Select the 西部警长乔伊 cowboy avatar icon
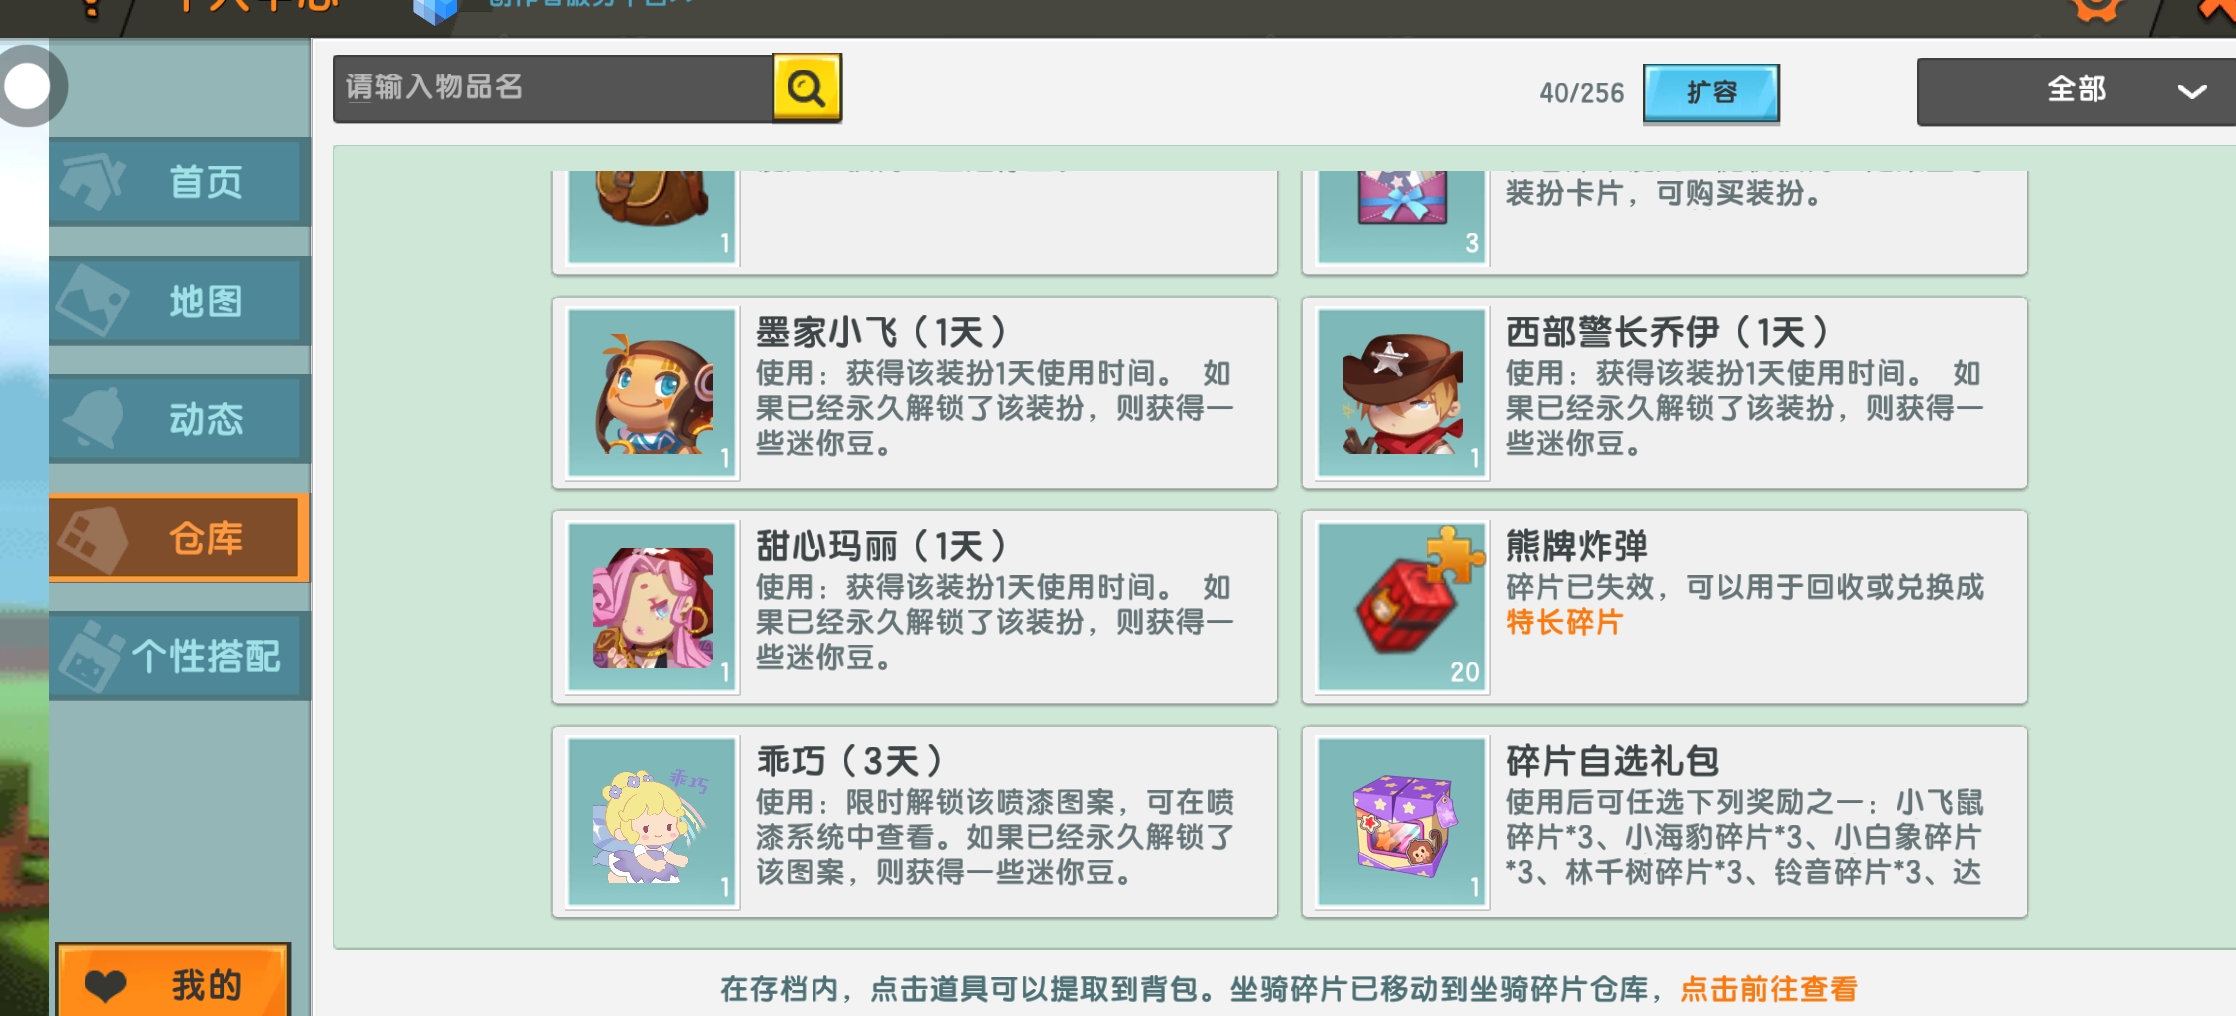2236x1016 pixels. [x=1402, y=392]
